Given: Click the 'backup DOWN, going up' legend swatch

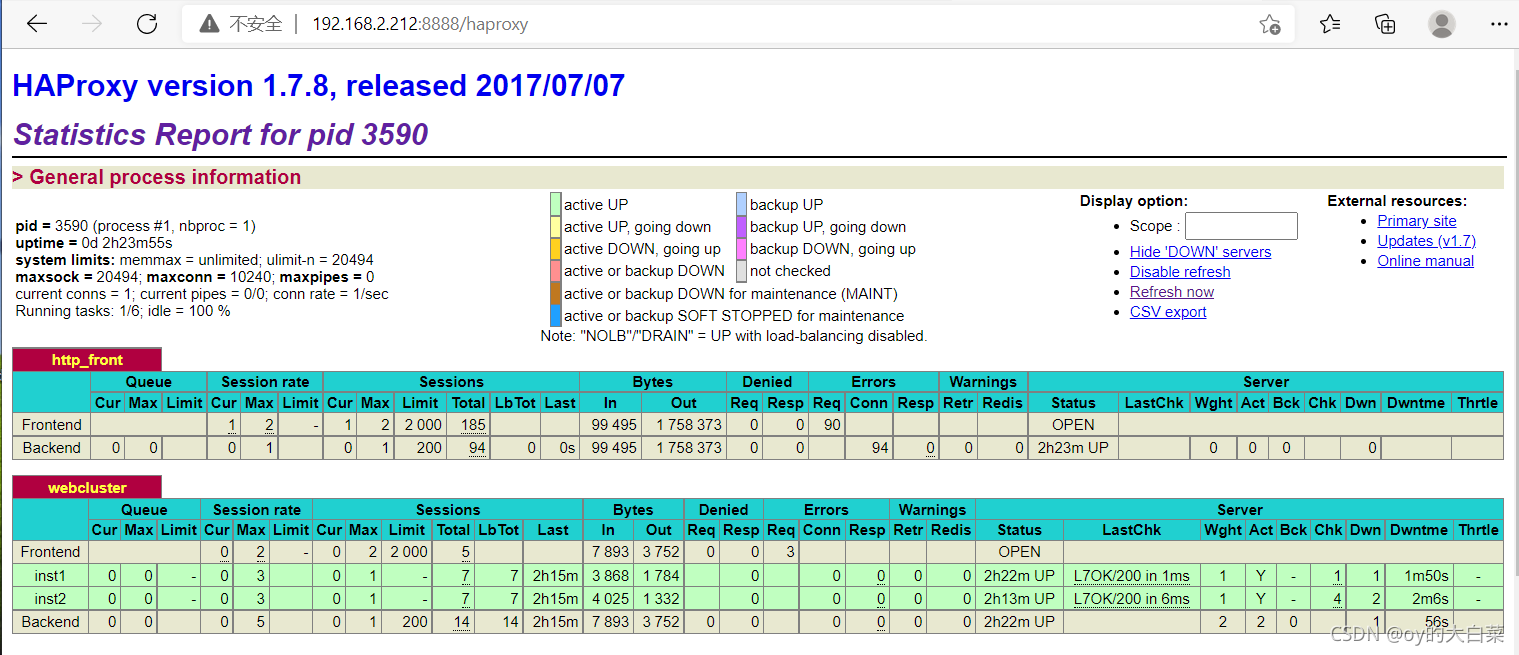Looking at the screenshot, I should [x=741, y=249].
